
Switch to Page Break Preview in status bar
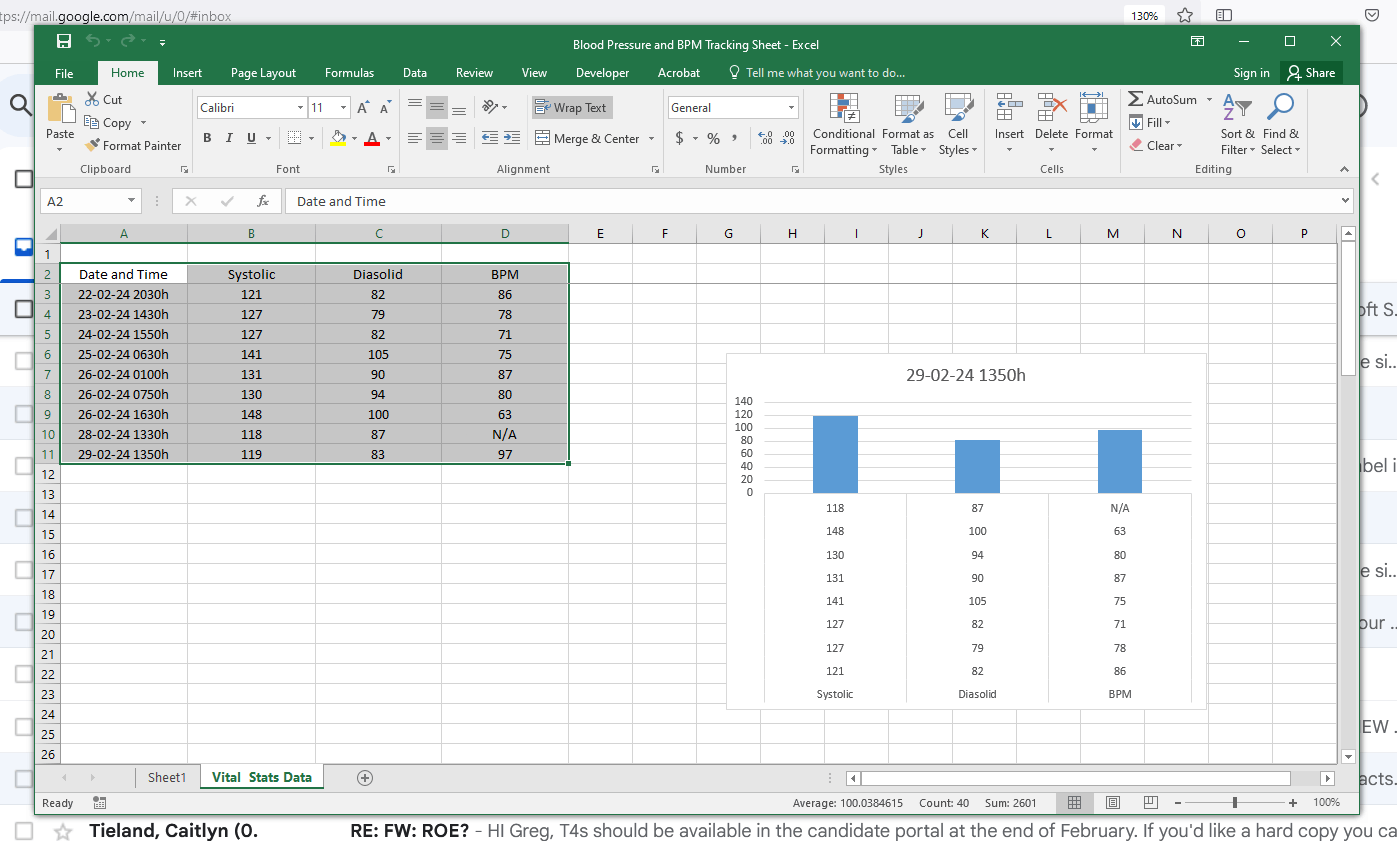(1151, 802)
